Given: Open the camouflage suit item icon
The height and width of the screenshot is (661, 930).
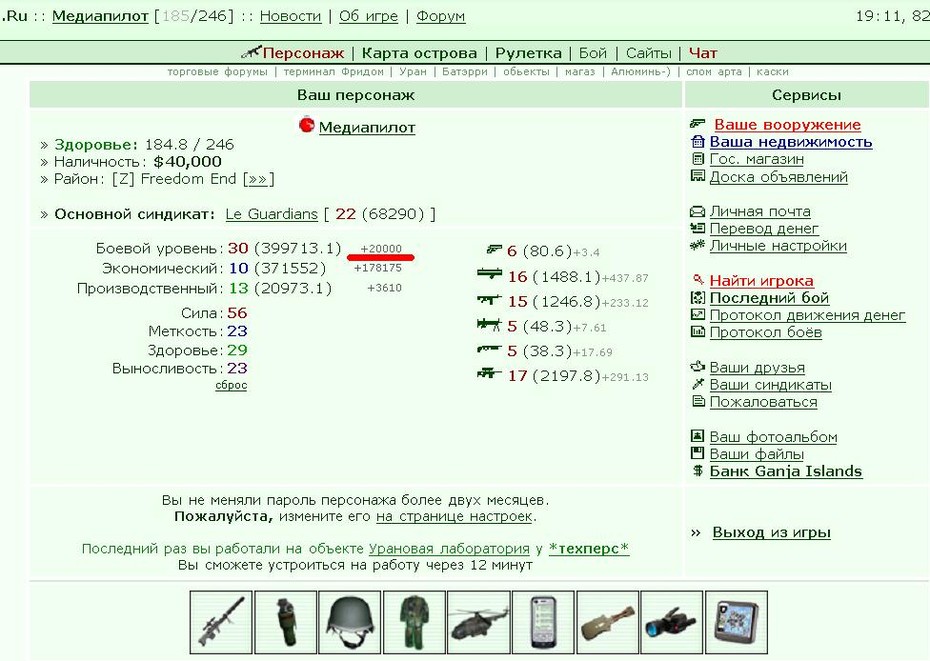Looking at the screenshot, I should 414,622.
